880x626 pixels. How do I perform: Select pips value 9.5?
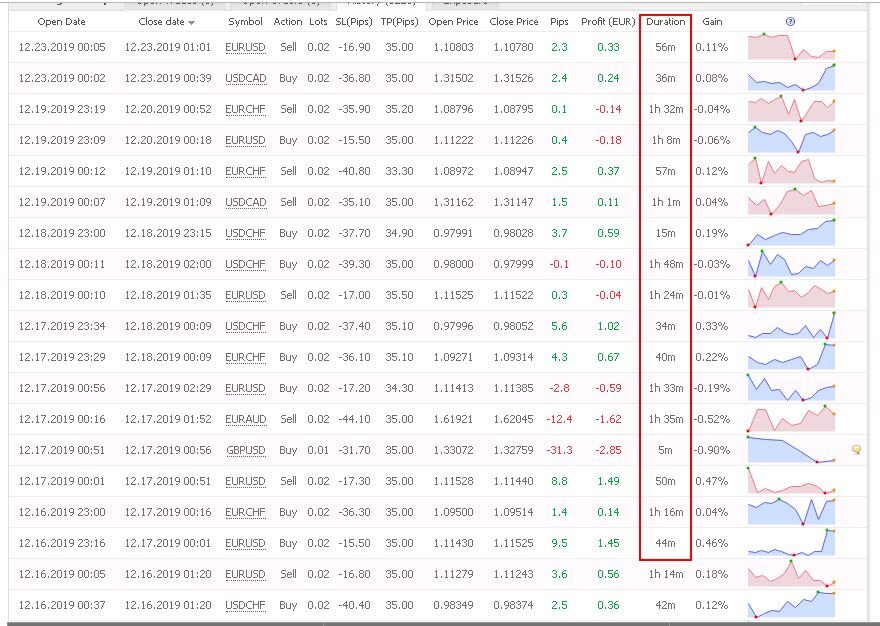click(559, 543)
